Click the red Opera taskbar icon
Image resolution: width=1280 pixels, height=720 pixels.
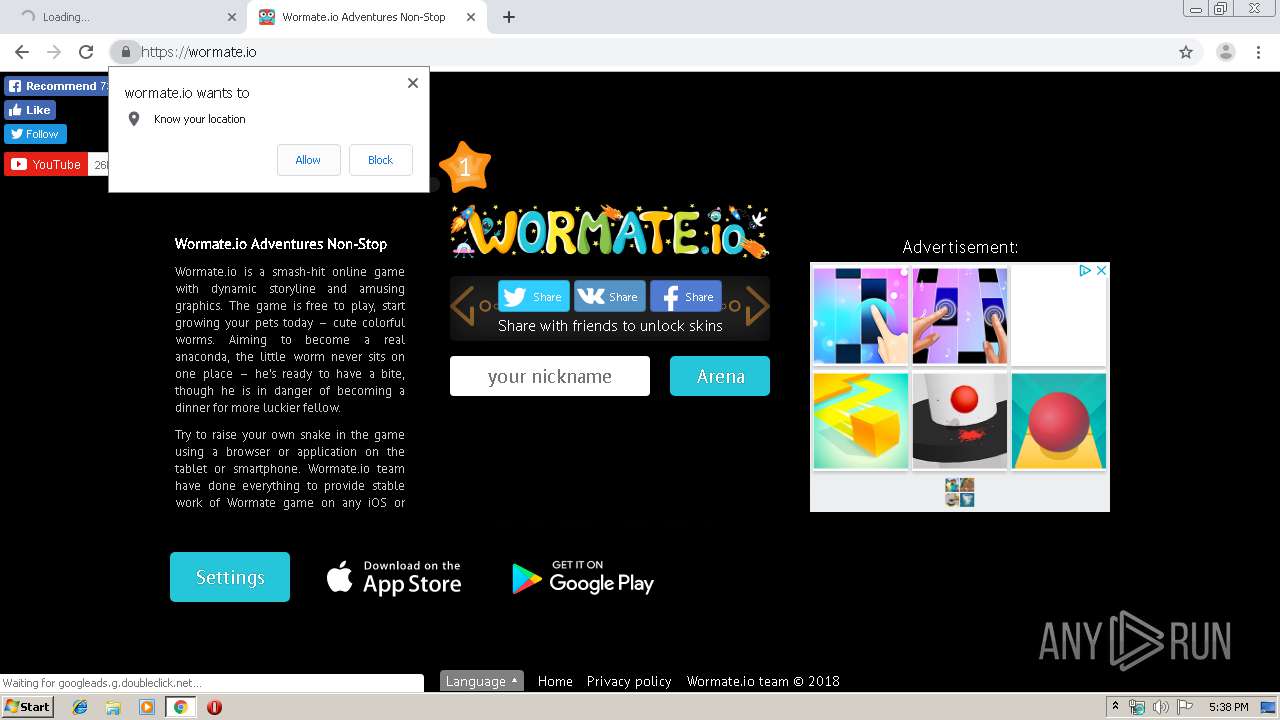[214, 707]
